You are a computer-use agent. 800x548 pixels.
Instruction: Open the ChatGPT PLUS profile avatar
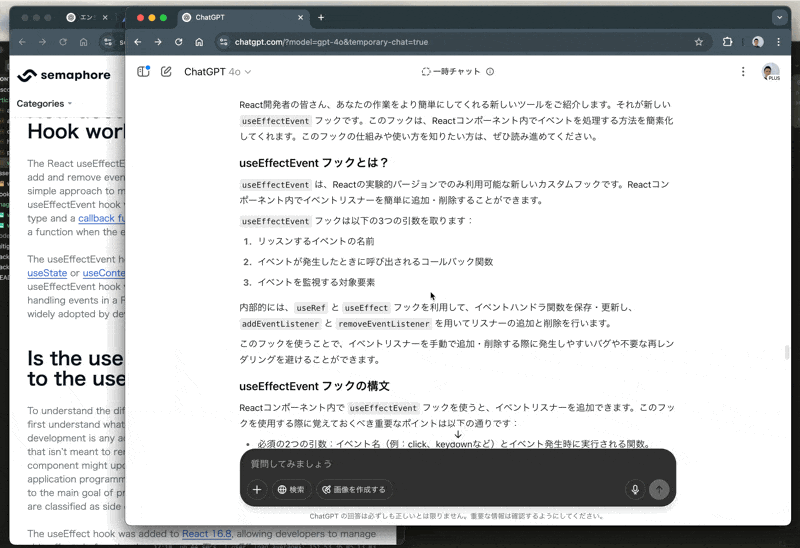pos(770,71)
